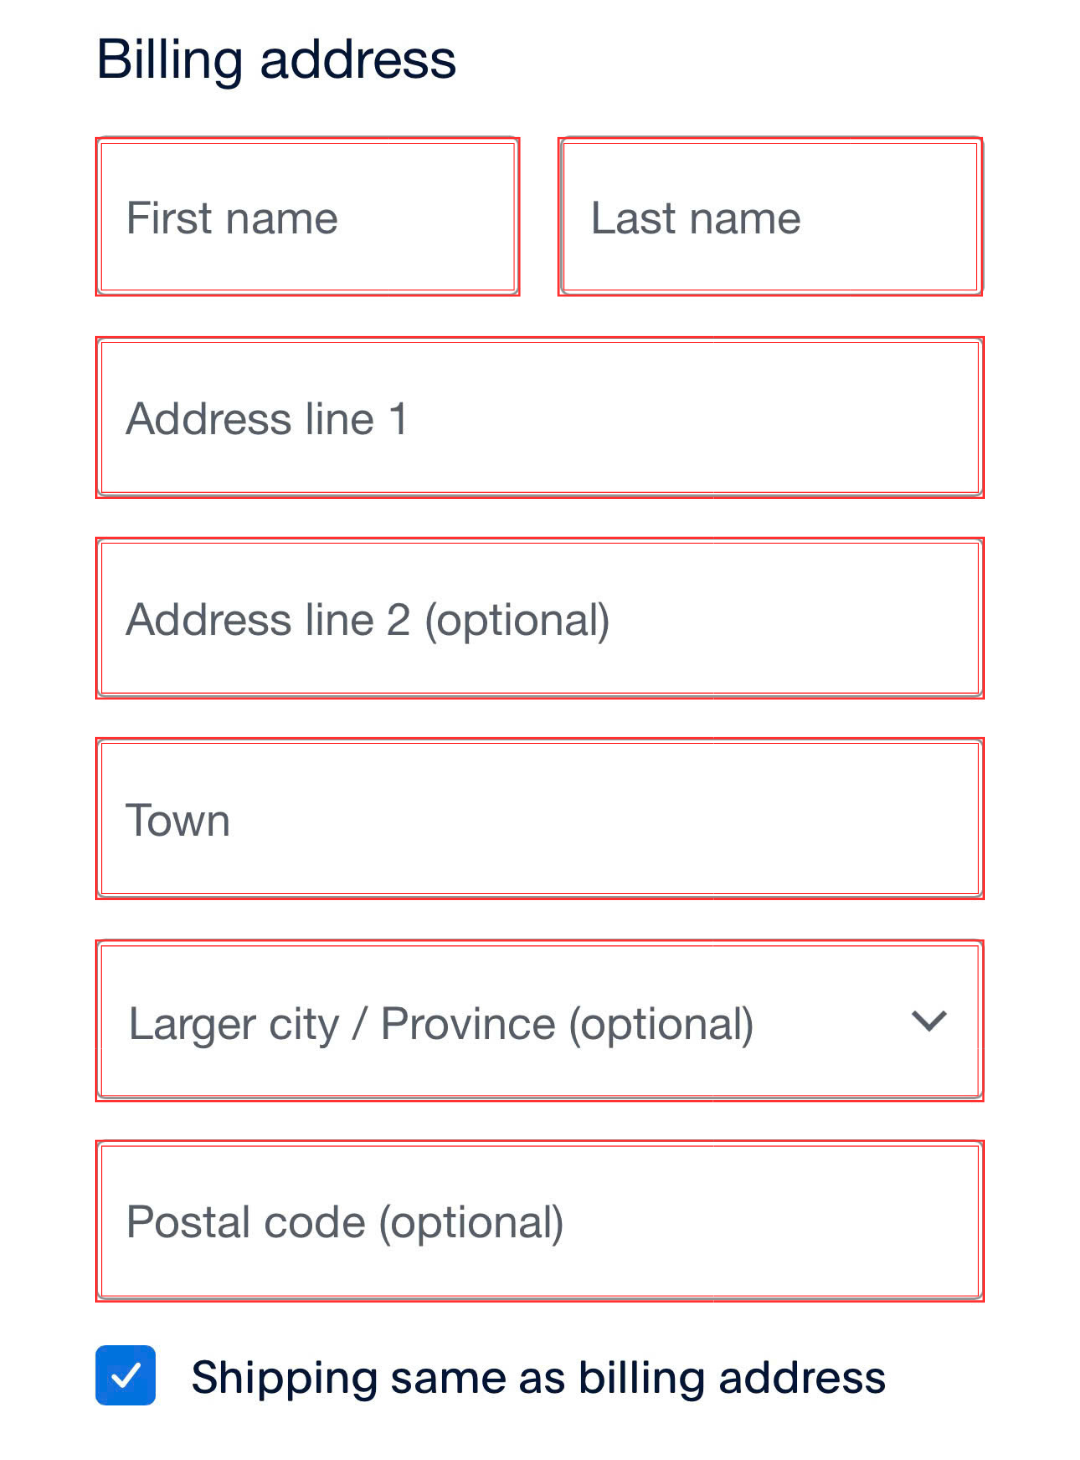Screen dimensions: 1080x1460
Task: Focus the Last name field
Action: tap(770, 217)
